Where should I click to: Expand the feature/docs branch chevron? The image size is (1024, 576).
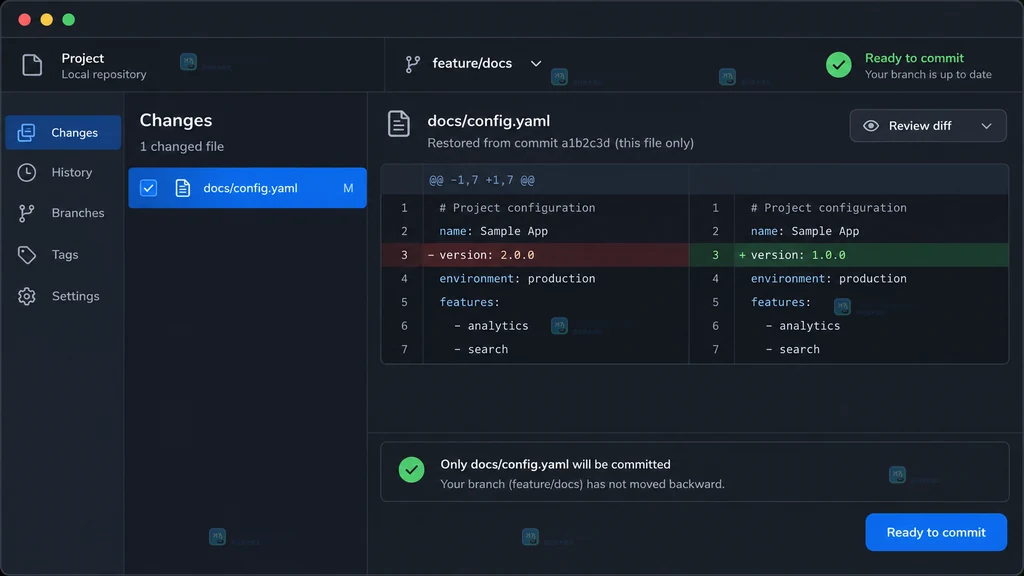(x=536, y=64)
